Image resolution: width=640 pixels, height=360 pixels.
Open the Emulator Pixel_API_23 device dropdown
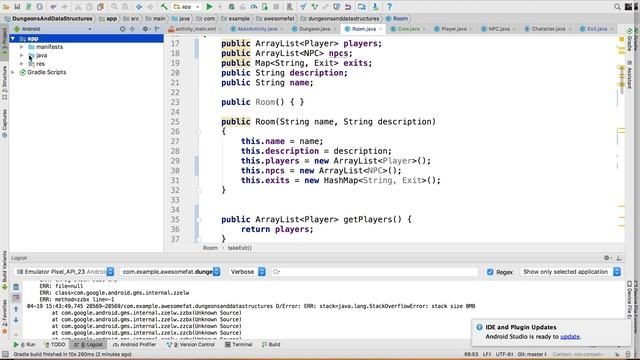64,272
